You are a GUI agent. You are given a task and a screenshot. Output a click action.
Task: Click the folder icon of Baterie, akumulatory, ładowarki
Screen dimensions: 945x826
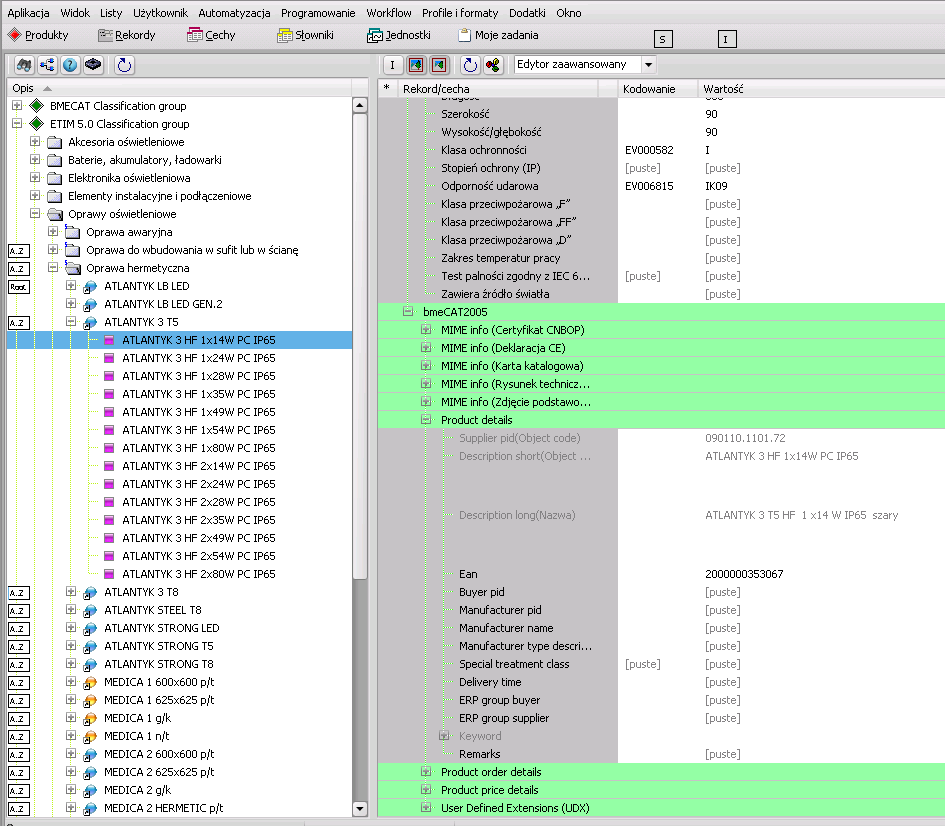coord(55,160)
